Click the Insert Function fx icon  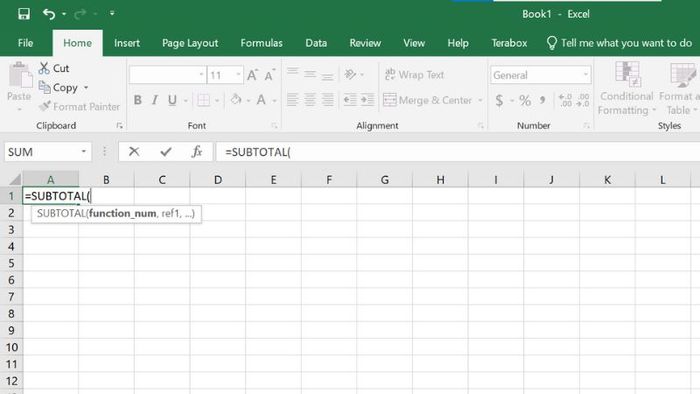click(x=197, y=152)
